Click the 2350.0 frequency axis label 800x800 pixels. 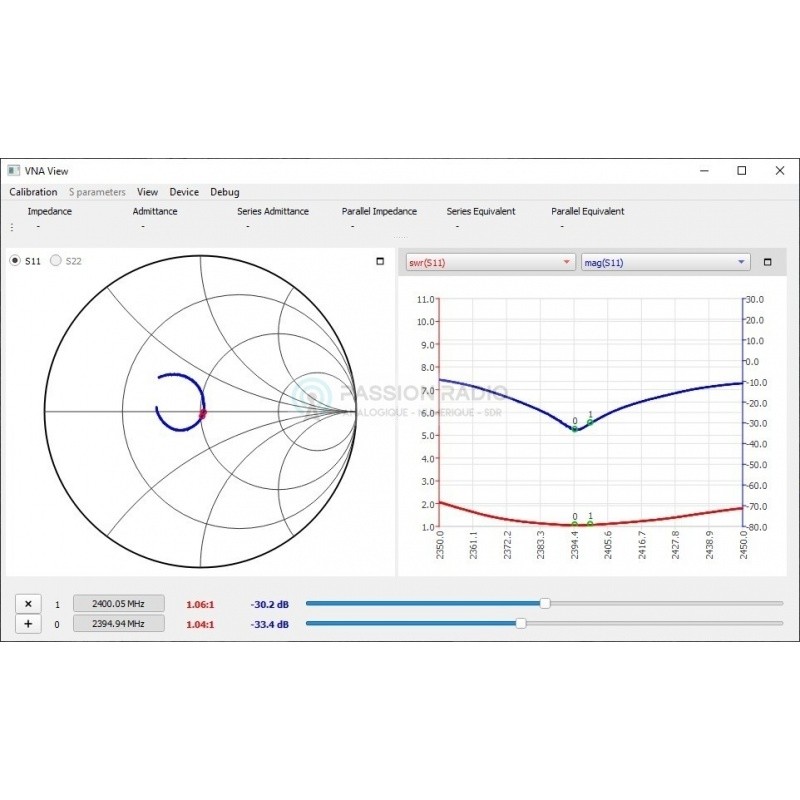pyautogui.click(x=440, y=544)
